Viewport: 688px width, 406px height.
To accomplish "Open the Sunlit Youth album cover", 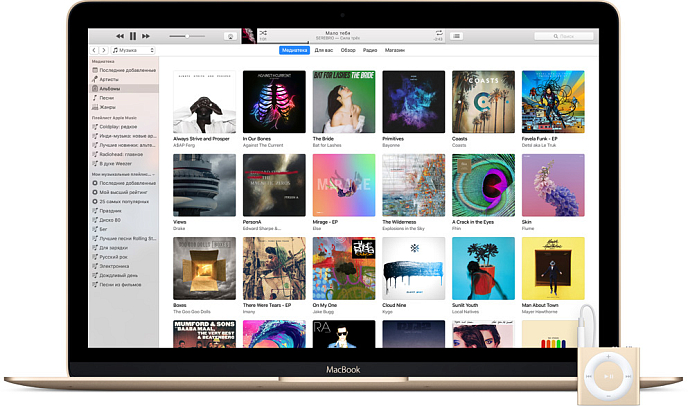I will click(484, 269).
